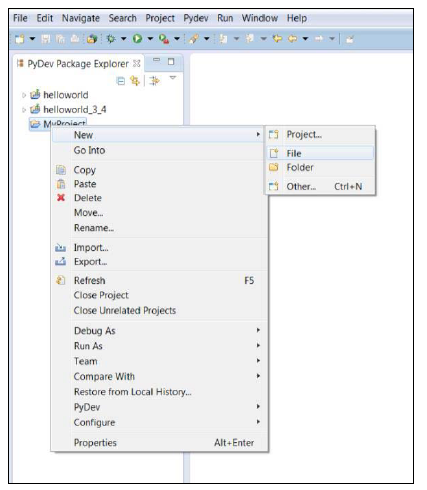This screenshot has height=490, width=427.
Task: Select File in the New submenu
Action: [x=320, y=153]
